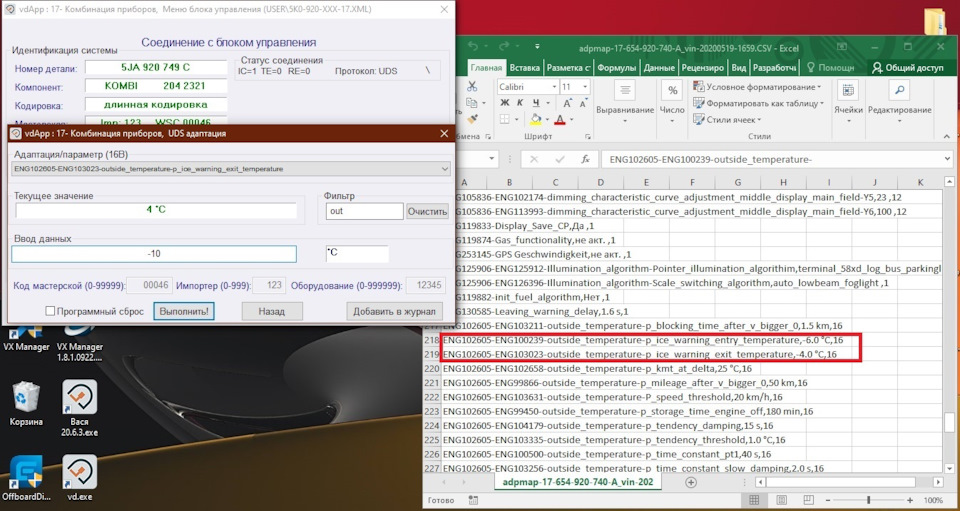The height and width of the screenshot is (511, 960).
Task: Open Выравнивание alignment group icon
Action: click(624, 91)
